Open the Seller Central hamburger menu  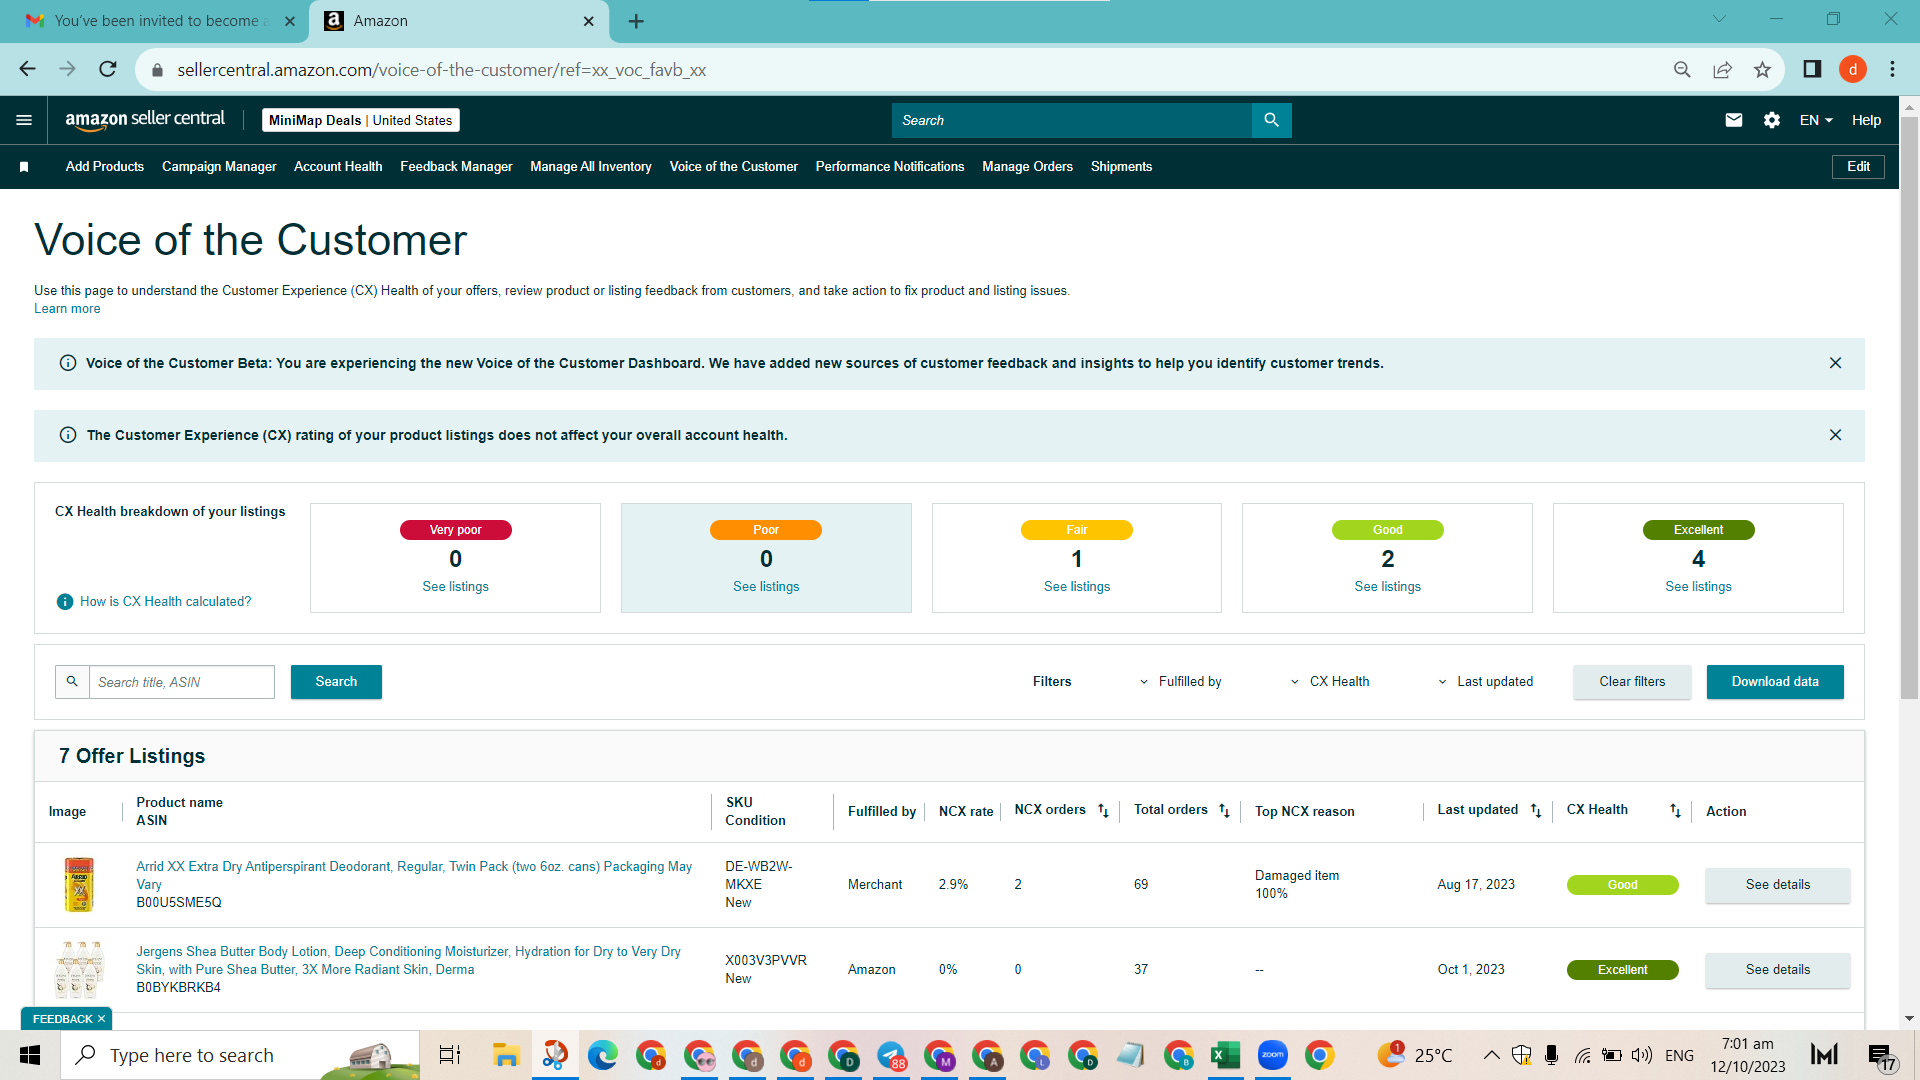pyautogui.click(x=24, y=120)
